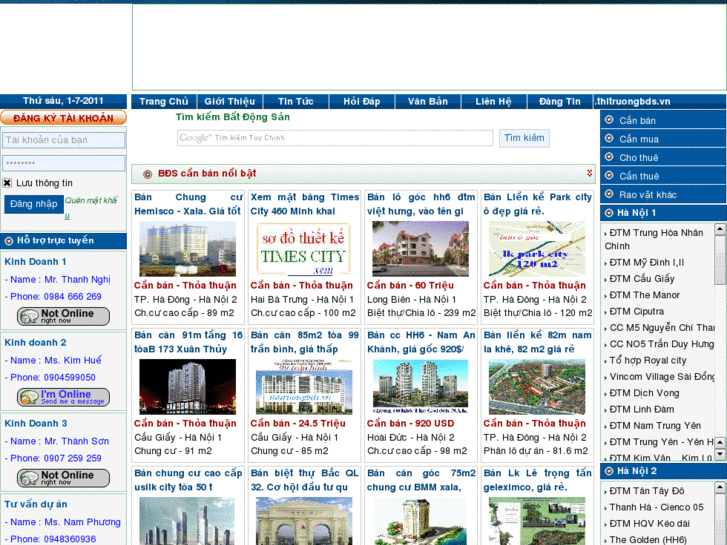Click the Tìm kiếm search button
This screenshot has height=545, width=727.
[x=524, y=138]
